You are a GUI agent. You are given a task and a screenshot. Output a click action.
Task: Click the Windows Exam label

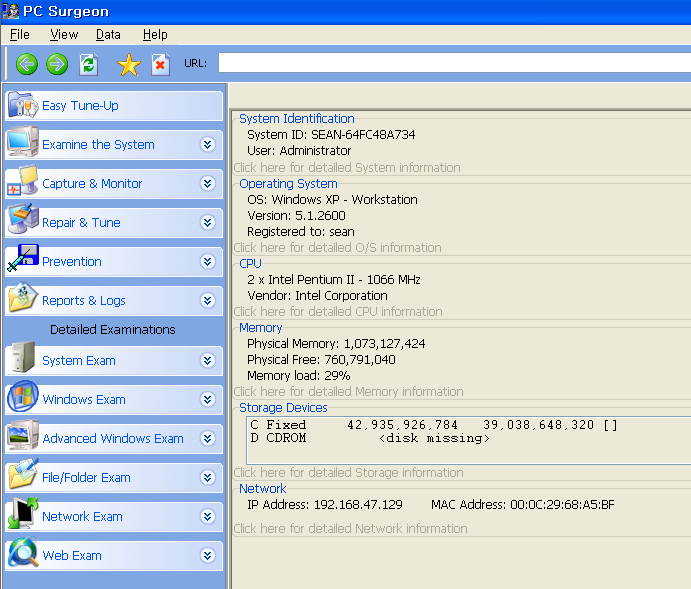(x=84, y=400)
